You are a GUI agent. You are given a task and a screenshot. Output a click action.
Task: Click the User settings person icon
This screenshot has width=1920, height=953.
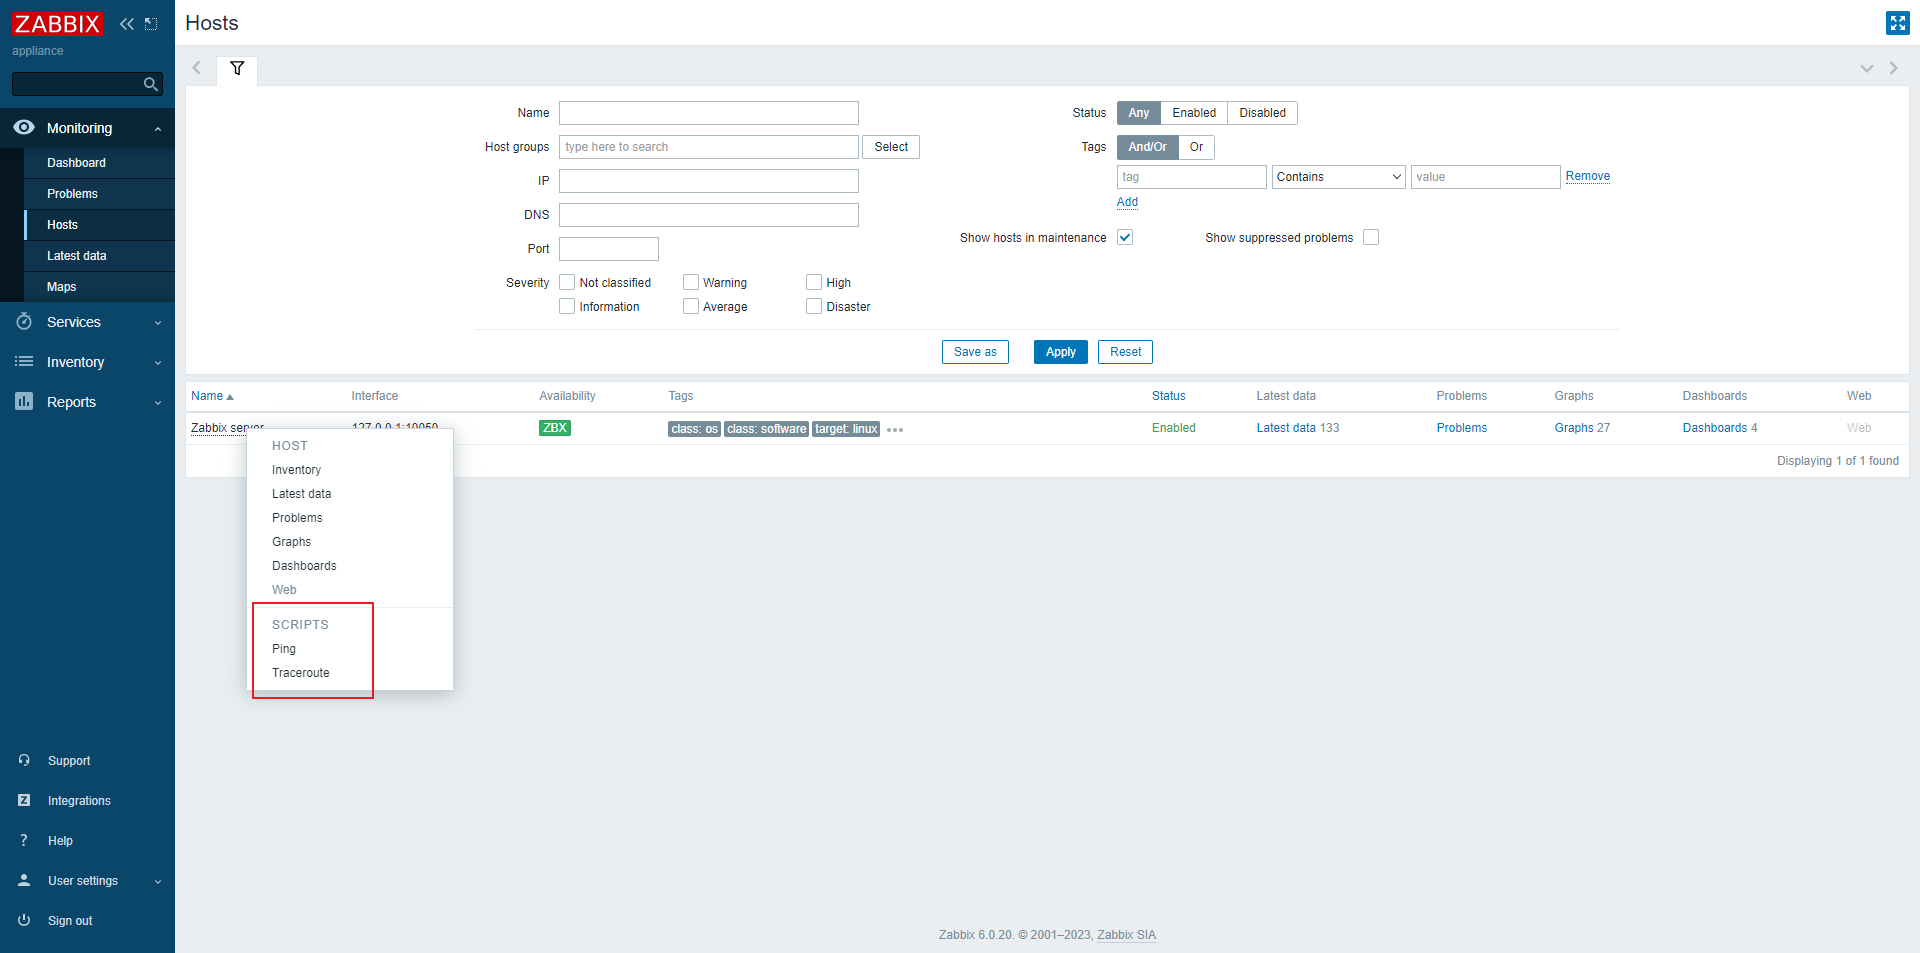tap(24, 881)
